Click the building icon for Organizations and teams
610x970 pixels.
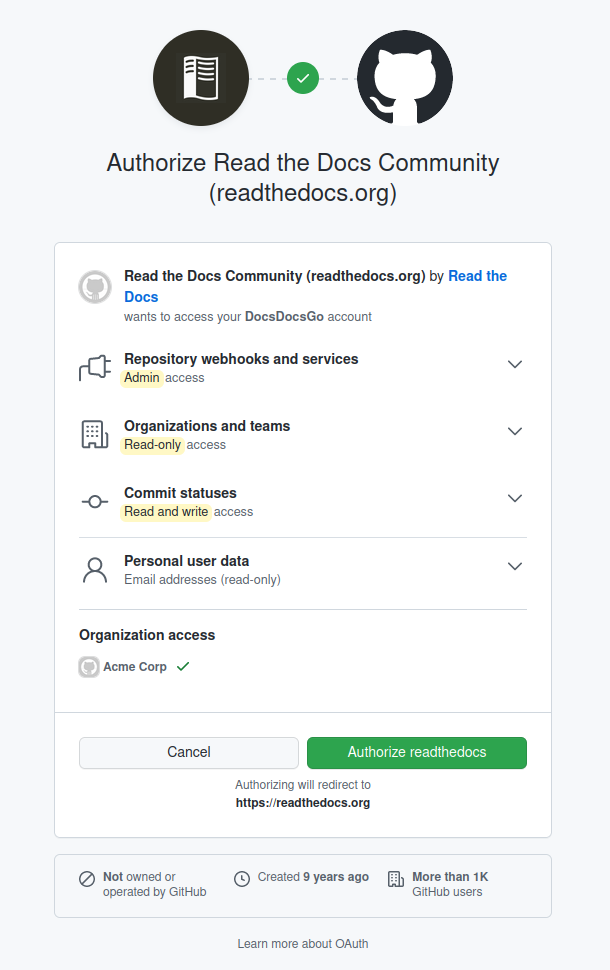(x=94, y=434)
